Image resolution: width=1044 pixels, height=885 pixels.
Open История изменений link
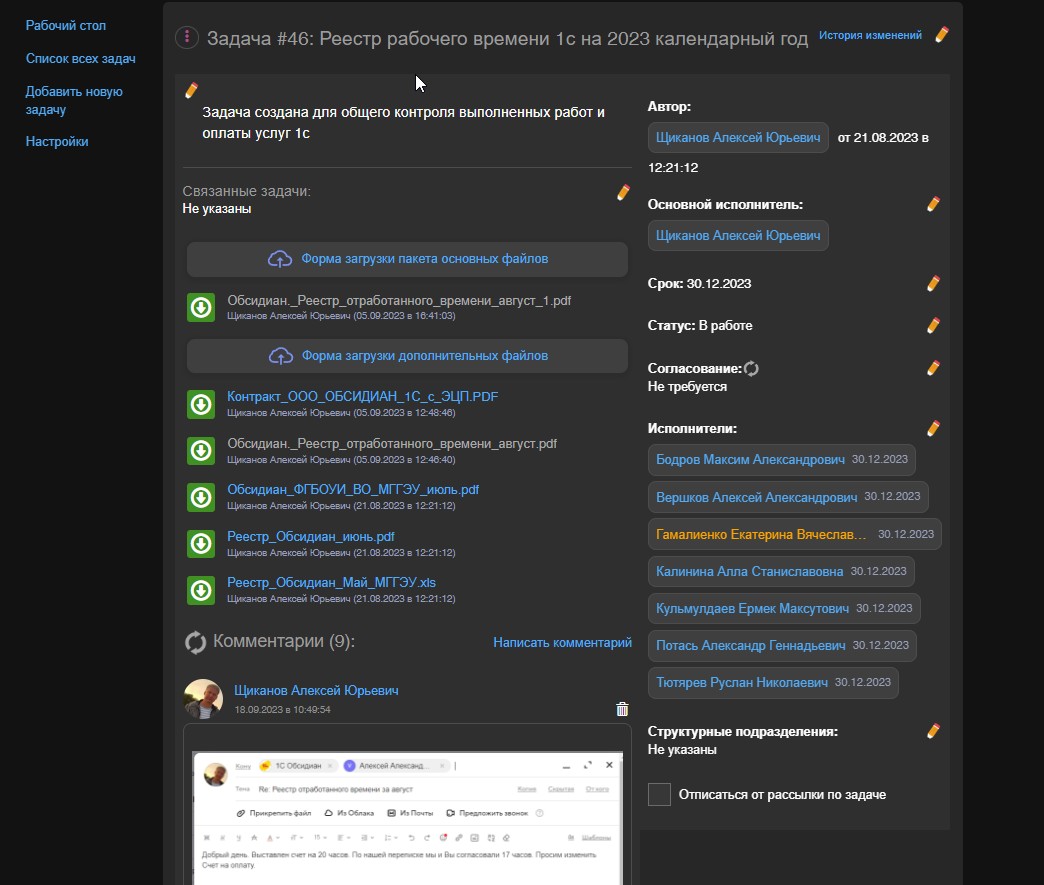pos(870,35)
